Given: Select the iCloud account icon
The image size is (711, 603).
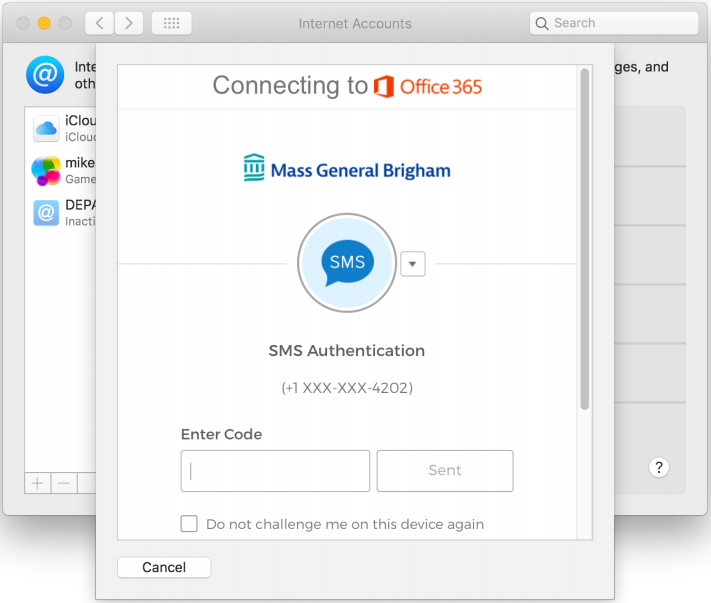Looking at the screenshot, I should pos(46,128).
